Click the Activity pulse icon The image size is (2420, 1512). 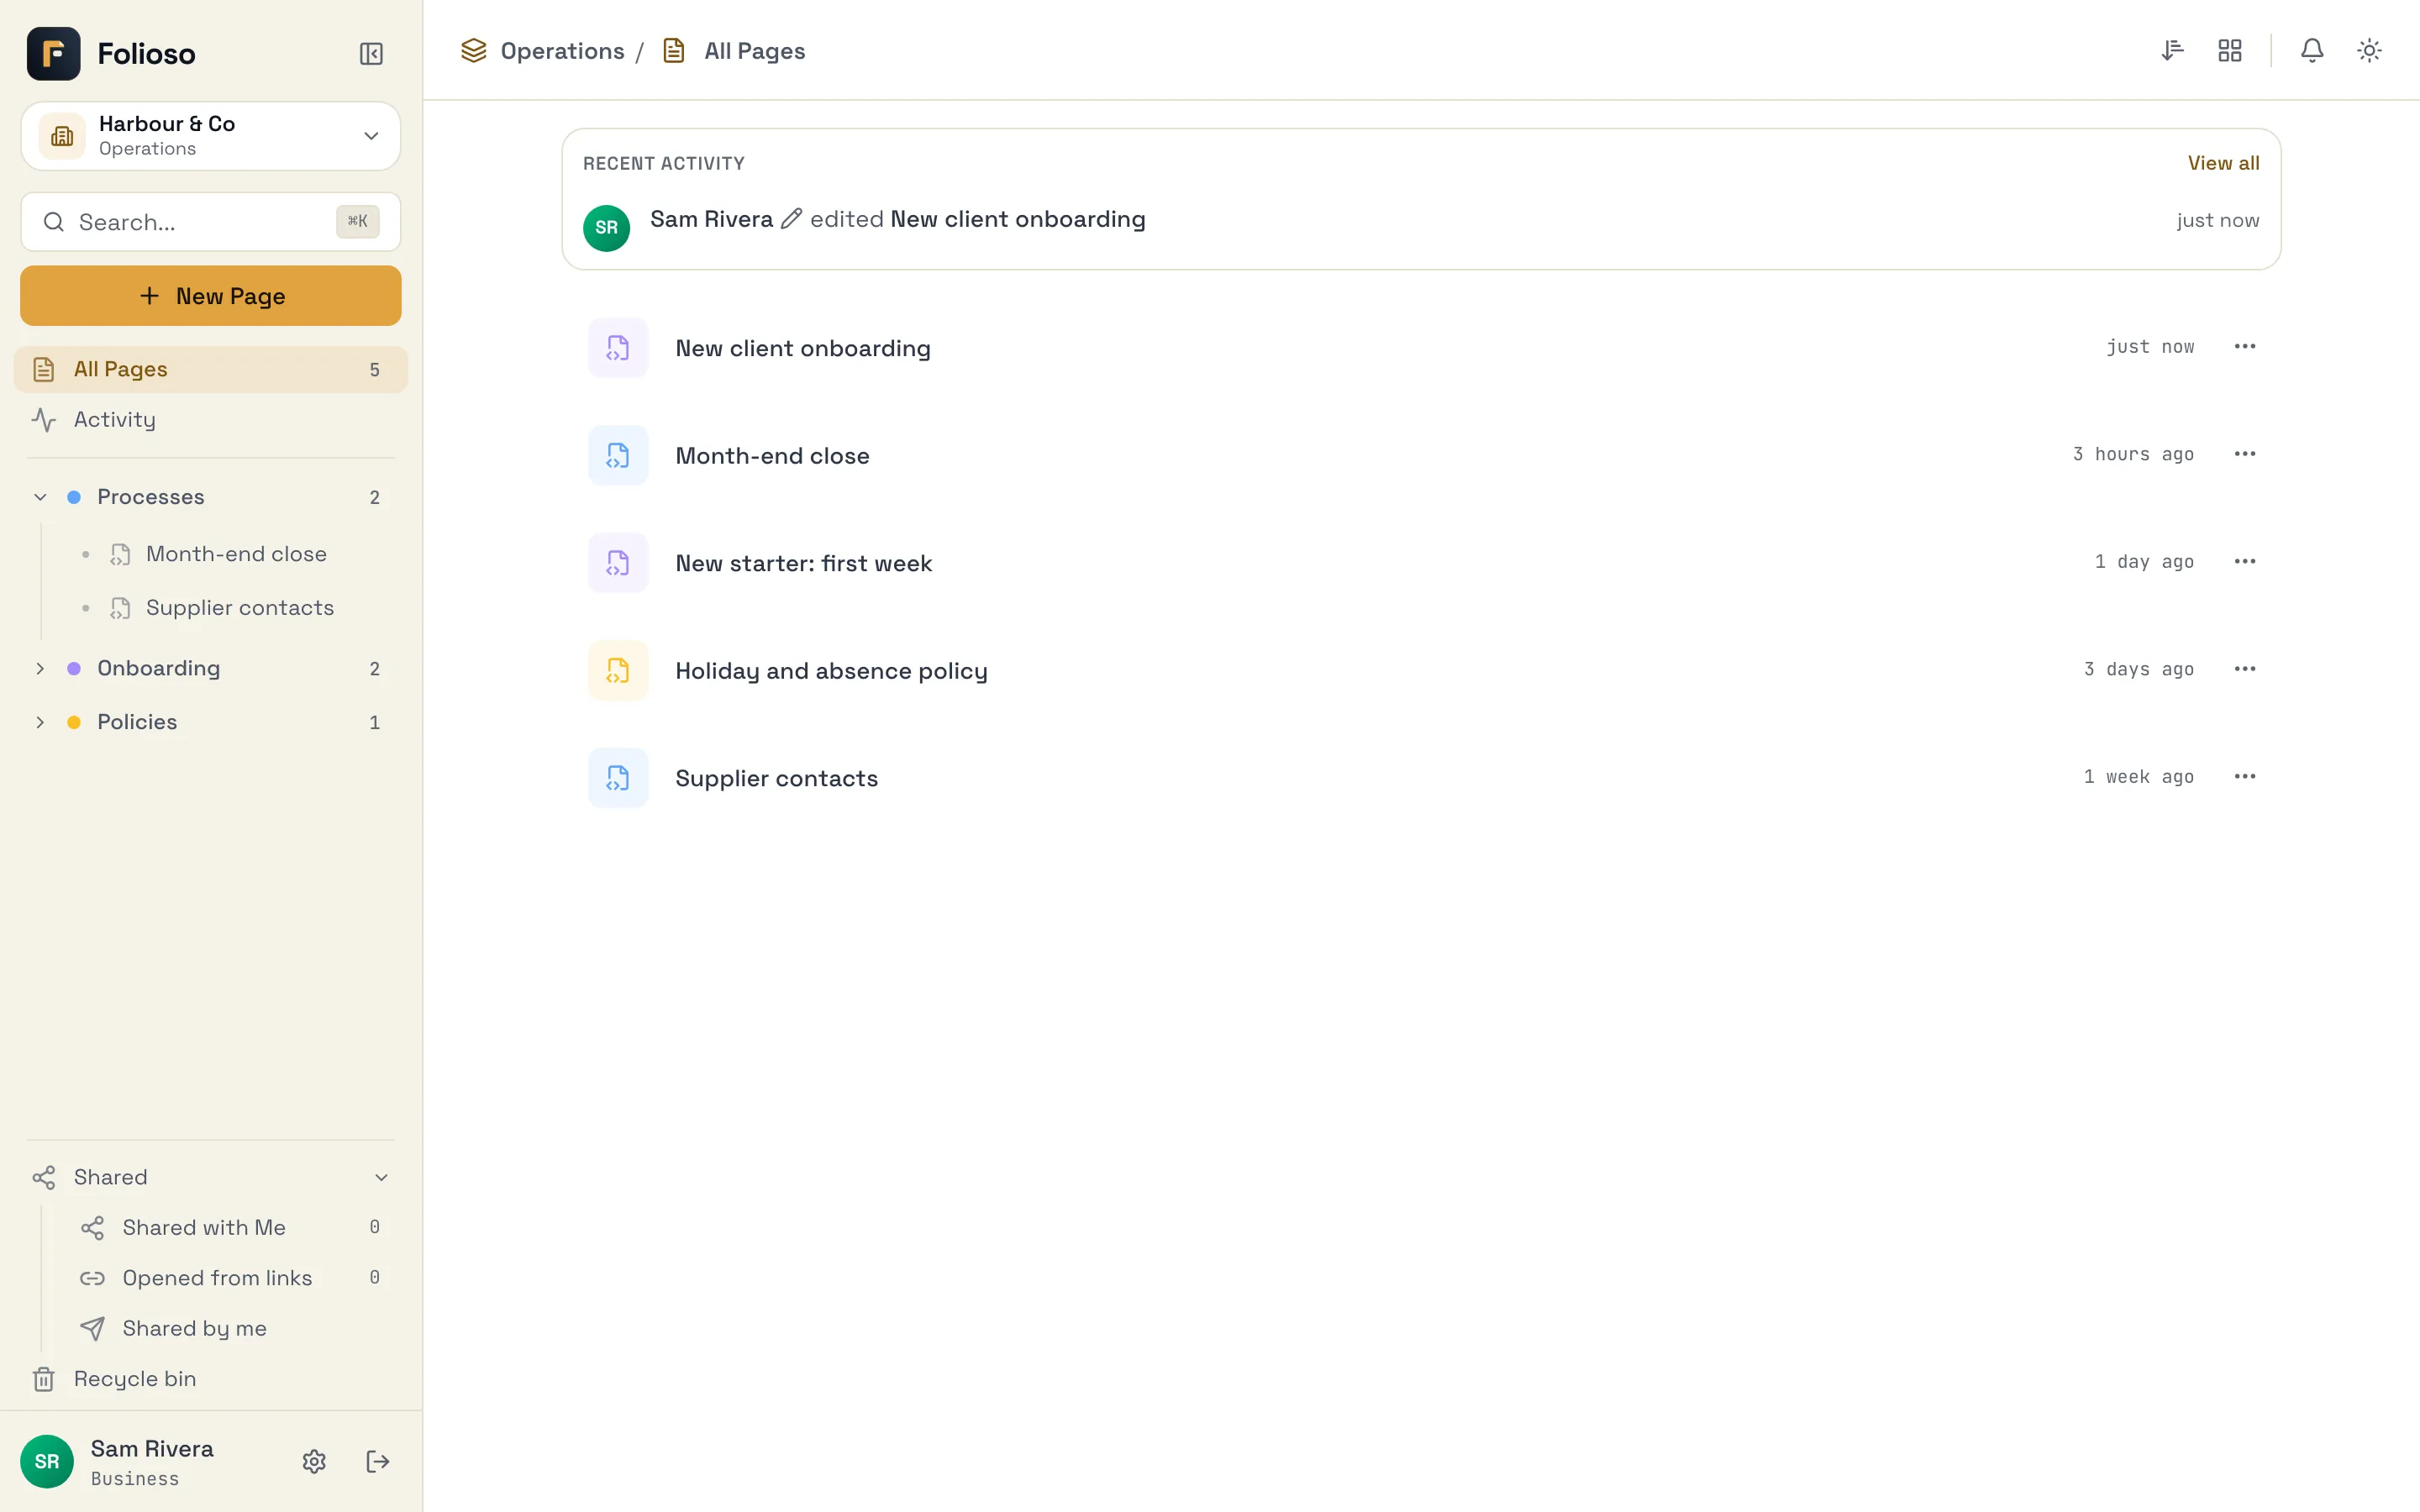(44, 420)
